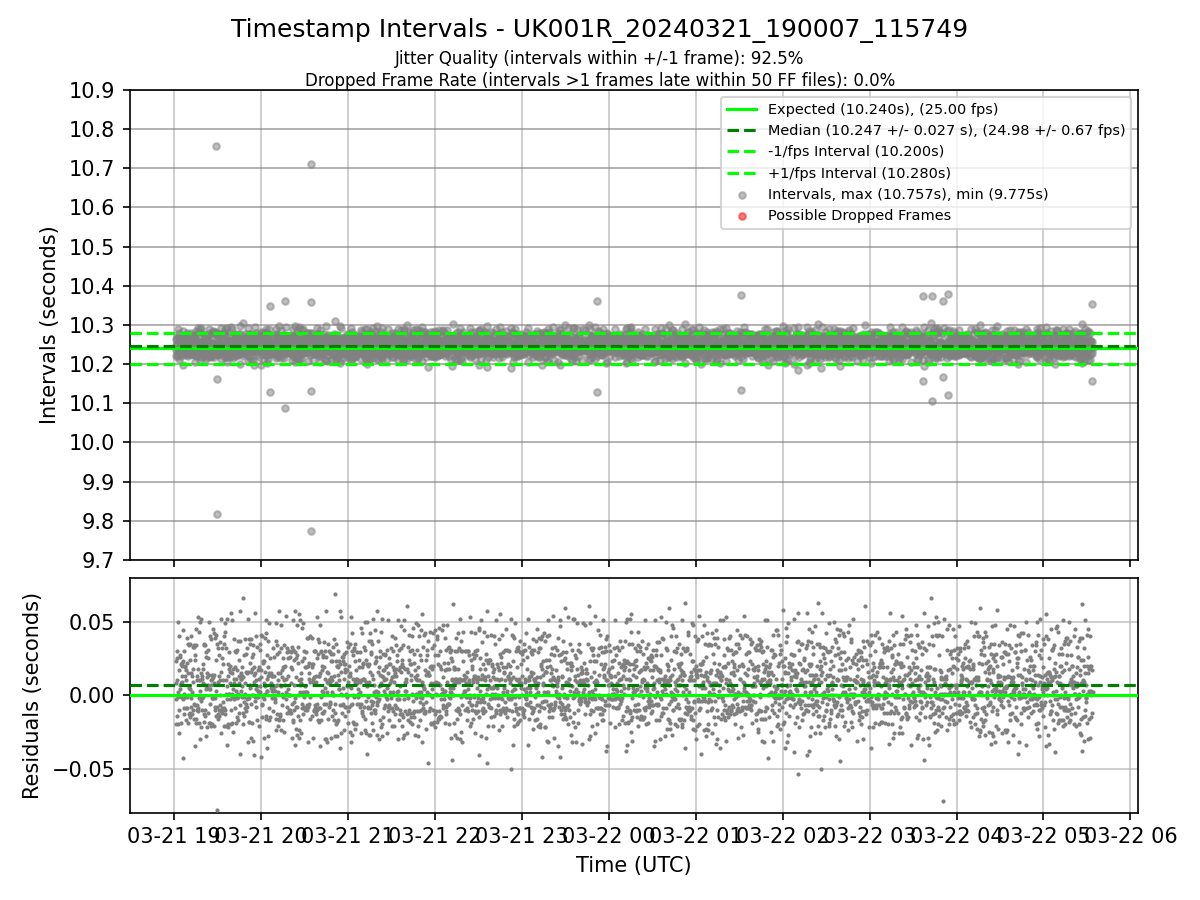This screenshot has height=900, width=1200.
Task: Click the 'Jitter Quality' subtitle line
Action: coord(599,58)
